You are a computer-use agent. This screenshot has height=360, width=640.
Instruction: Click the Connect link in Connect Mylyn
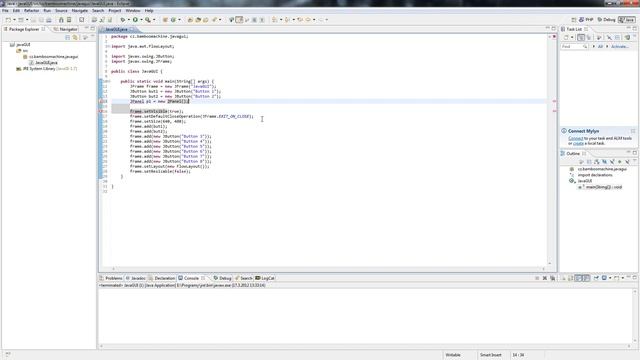click(576, 139)
